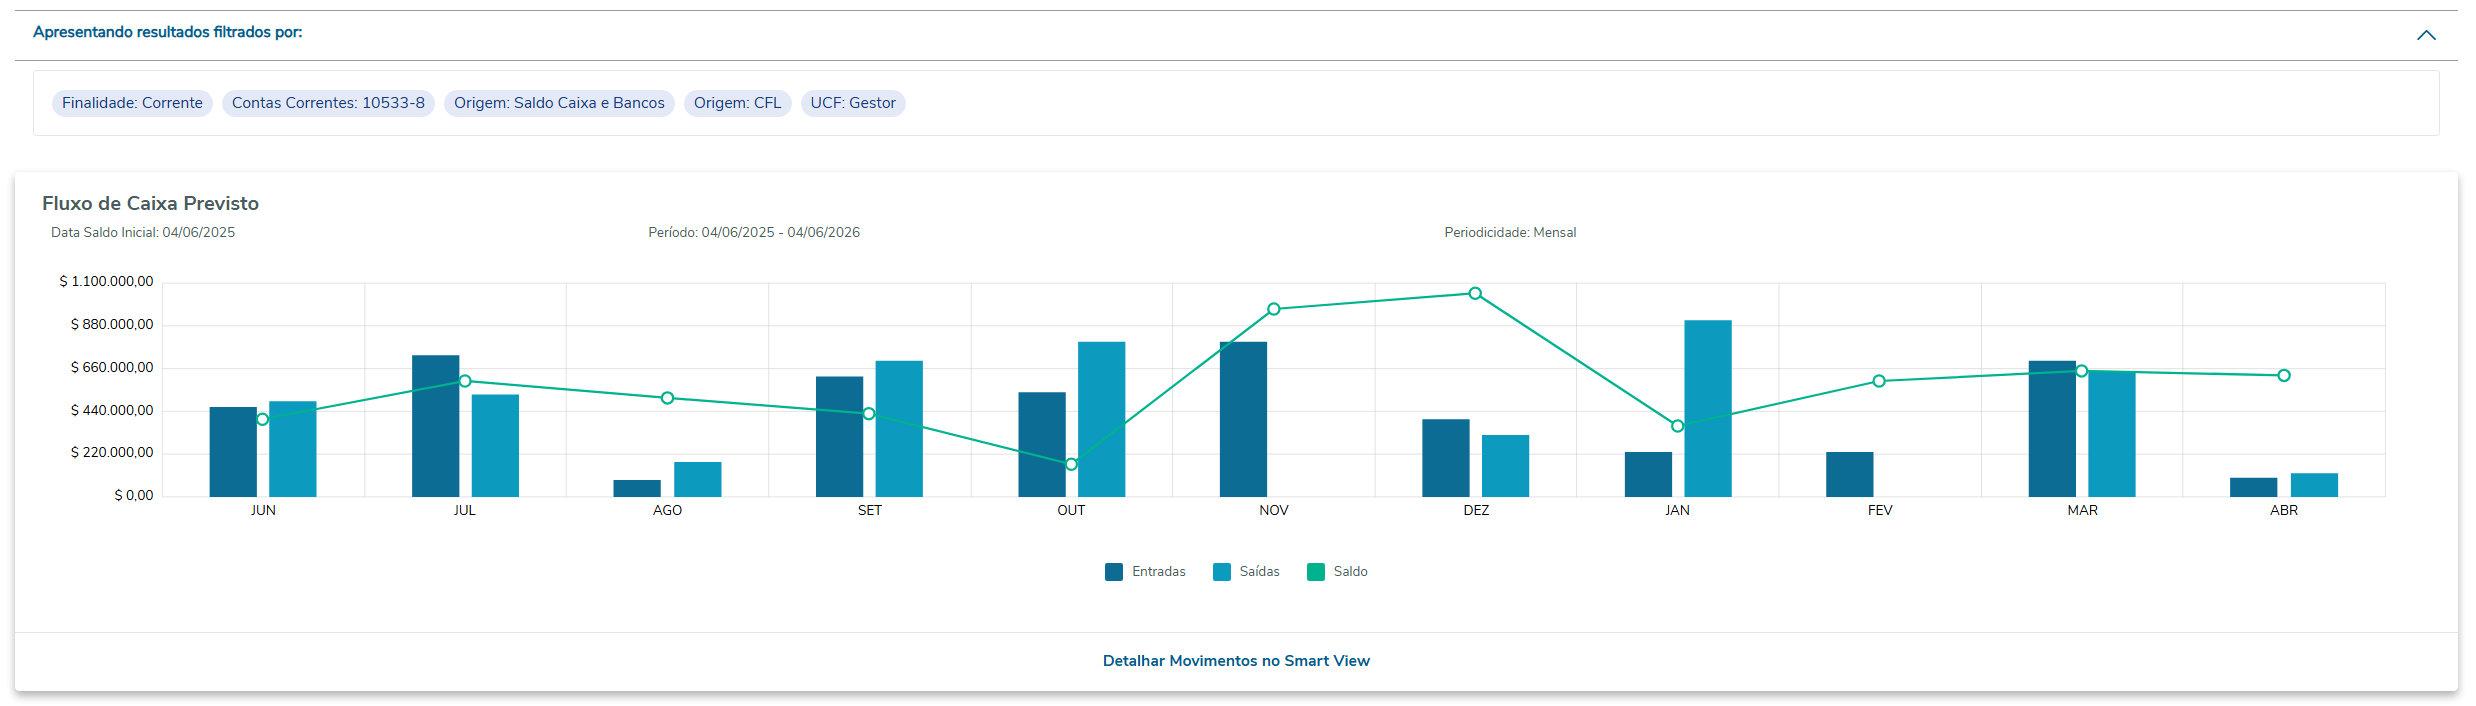Viewport: 2476px width, 706px height.
Task: Click the SET Entradas bar
Action: pyautogui.click(x=840, y=437)
